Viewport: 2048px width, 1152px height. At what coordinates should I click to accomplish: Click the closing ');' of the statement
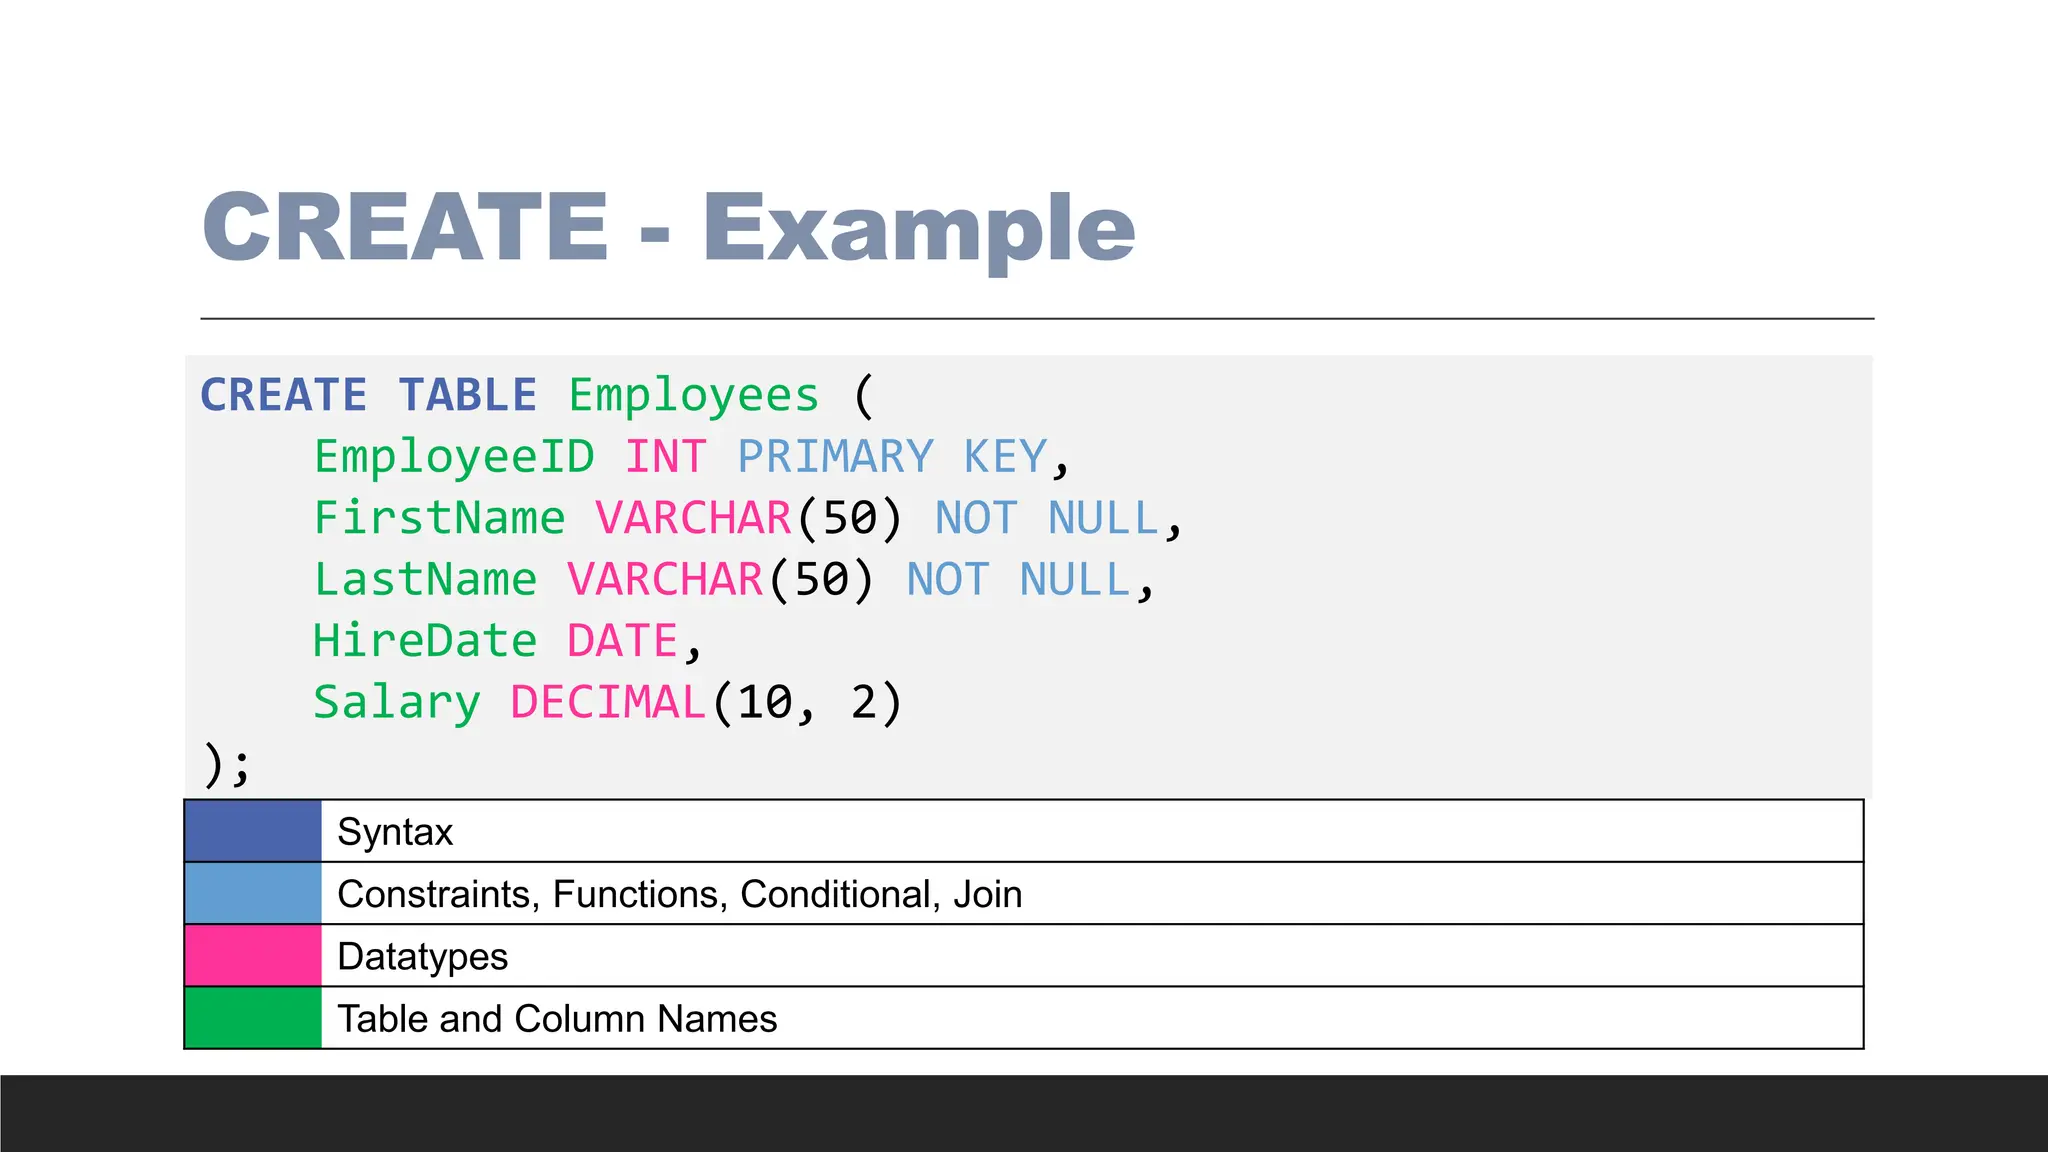[227, 766]
